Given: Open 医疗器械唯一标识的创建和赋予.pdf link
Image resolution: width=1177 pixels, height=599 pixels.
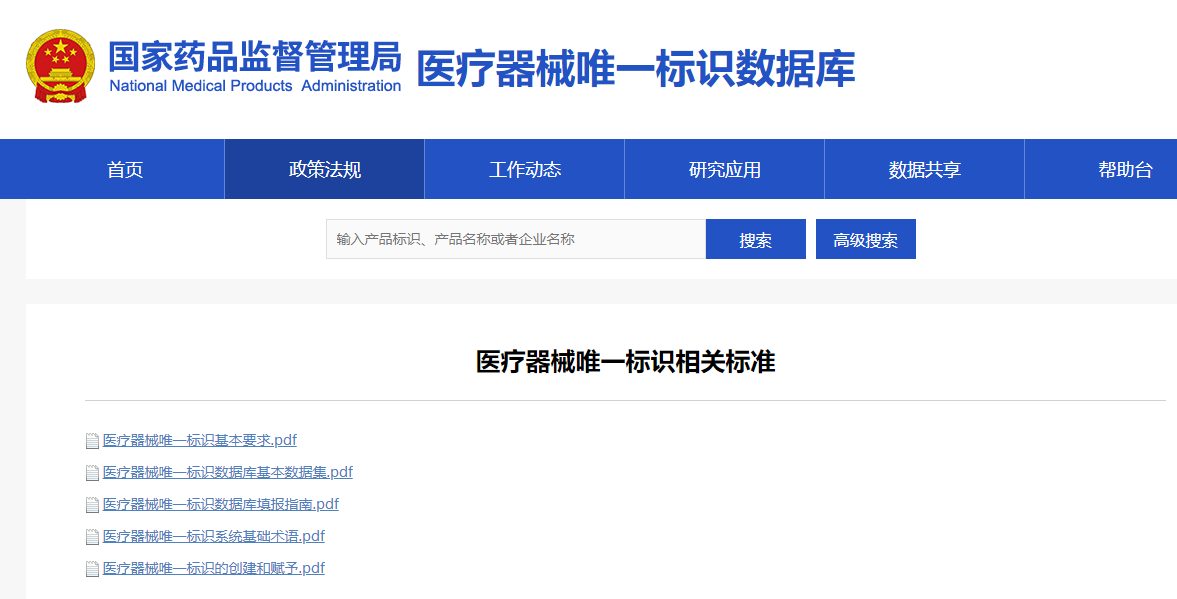Looking at the screenshot, I should tap(214, 568).
